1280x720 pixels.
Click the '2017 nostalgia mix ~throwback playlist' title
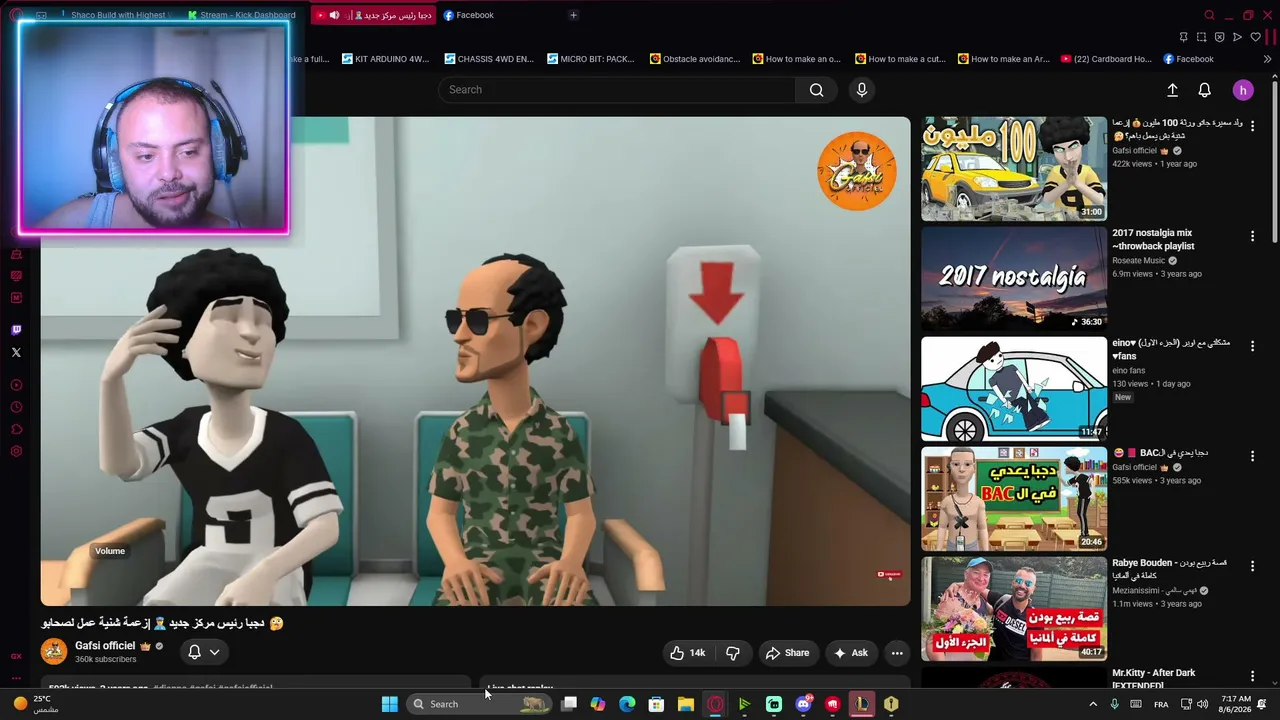(x=1153, y=239)
